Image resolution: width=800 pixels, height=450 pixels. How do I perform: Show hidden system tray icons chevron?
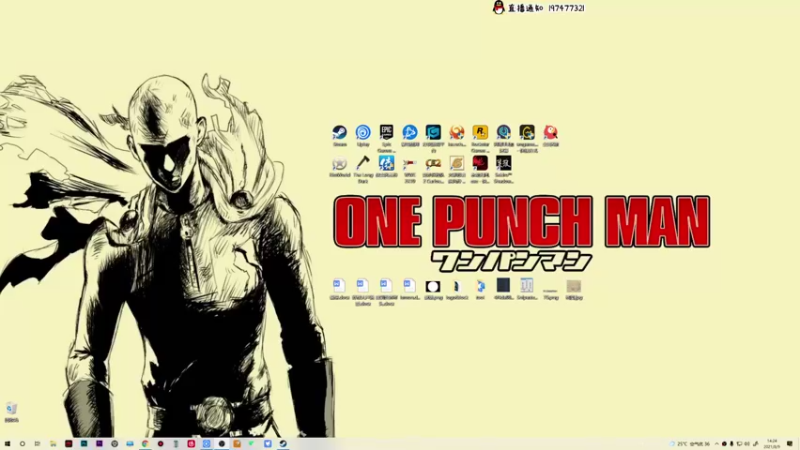pos(717,444)
